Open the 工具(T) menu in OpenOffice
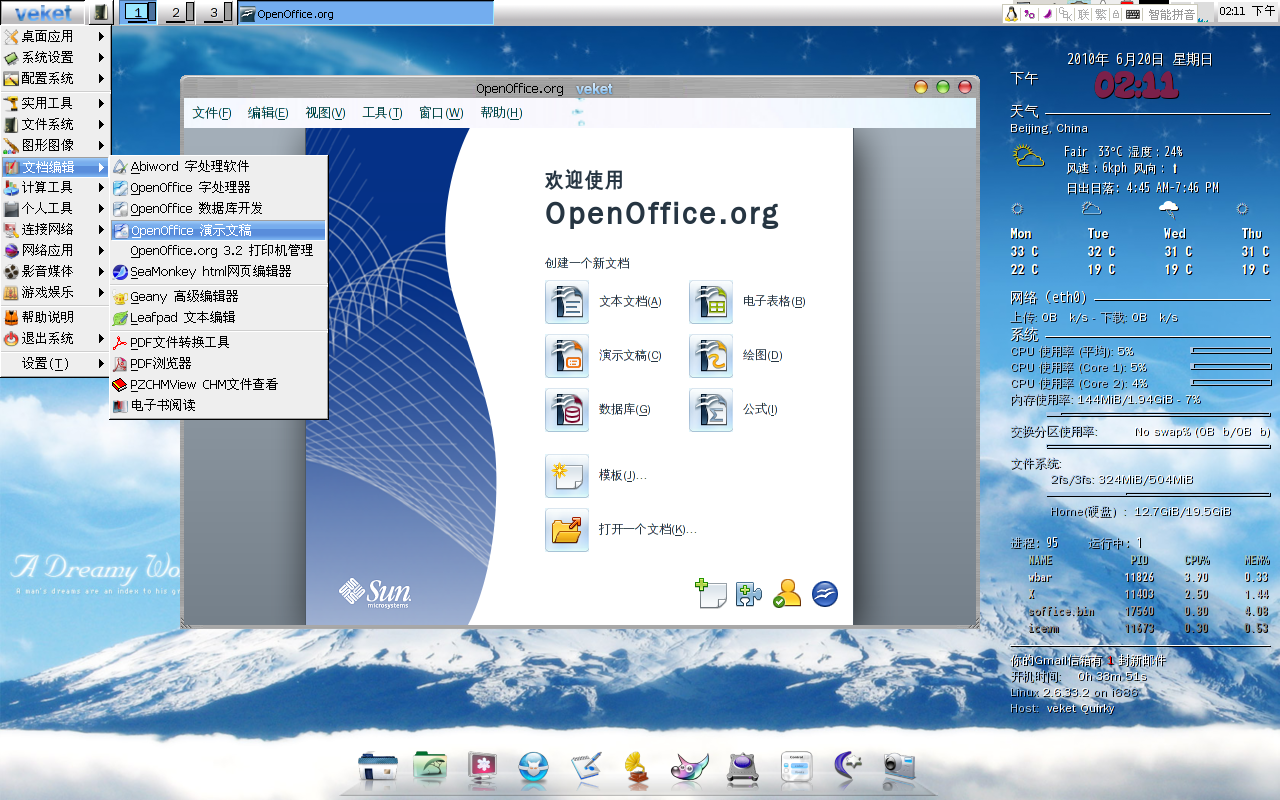1280x800 pixels. [382, 113]
